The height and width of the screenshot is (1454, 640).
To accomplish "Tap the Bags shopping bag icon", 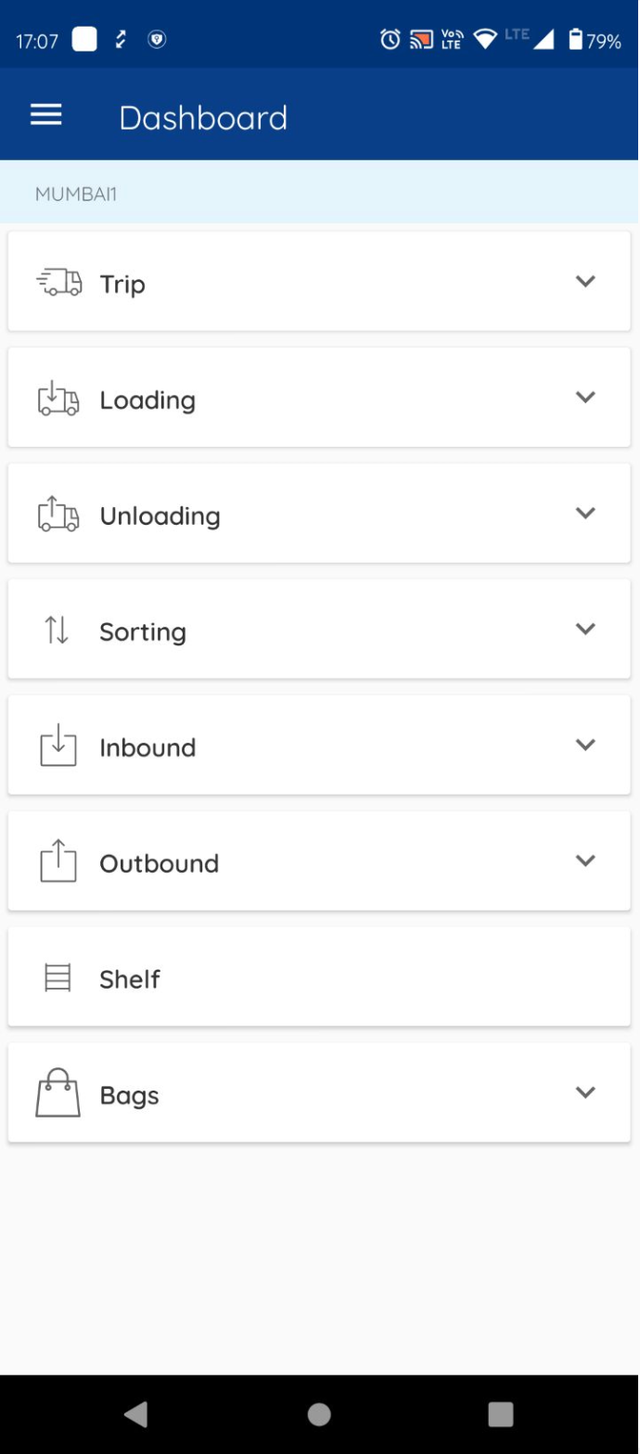I will point(58,1093).
